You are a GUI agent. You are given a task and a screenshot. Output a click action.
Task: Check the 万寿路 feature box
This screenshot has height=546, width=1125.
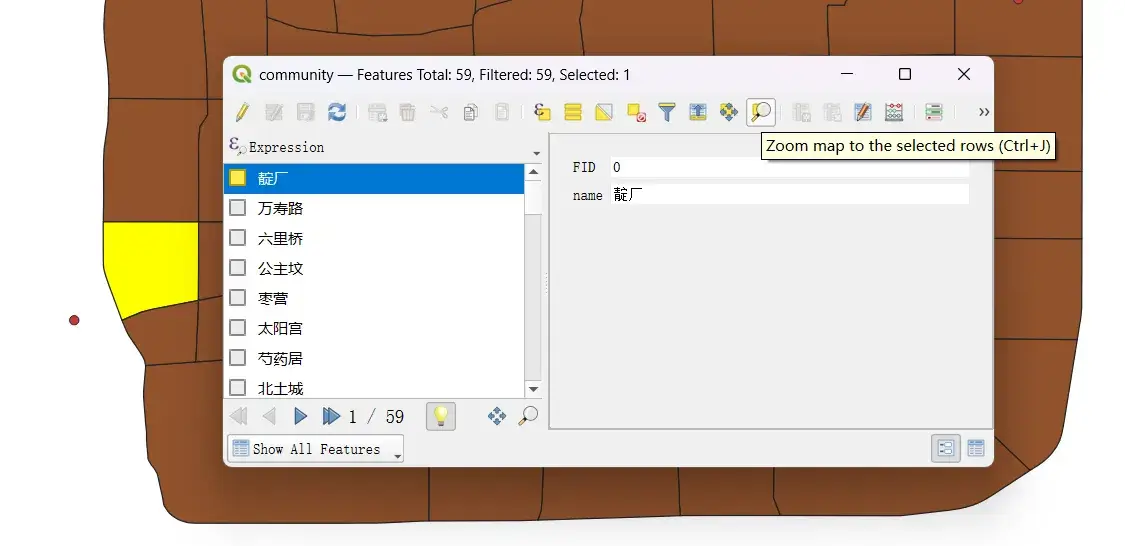(237, 207)
